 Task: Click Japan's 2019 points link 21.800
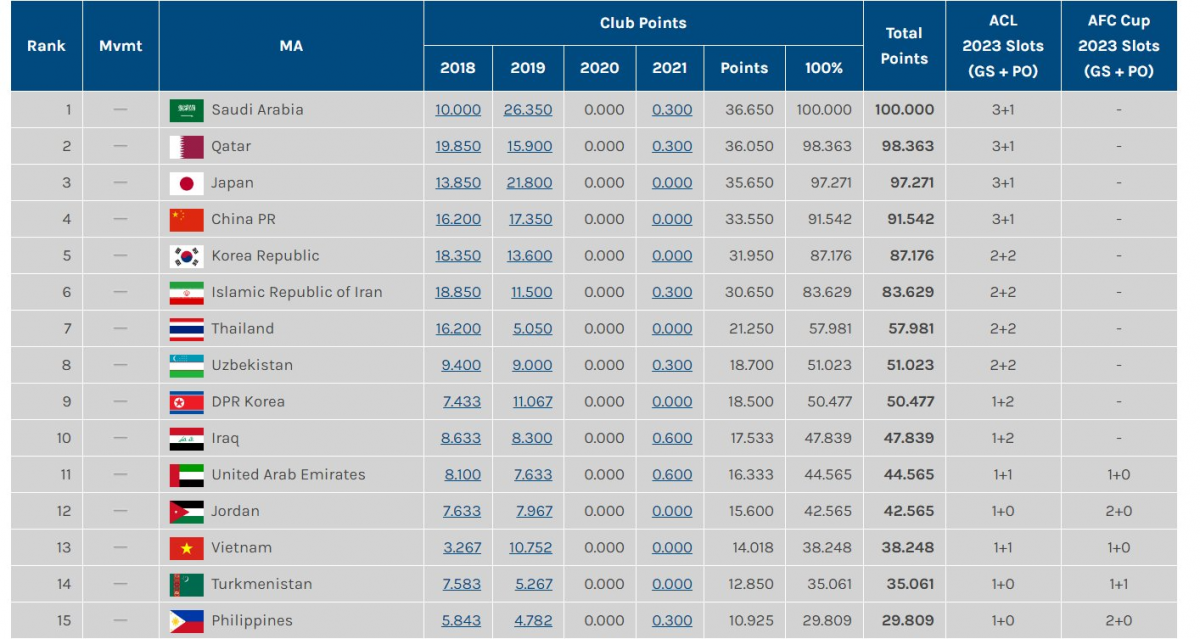[529, 183]
